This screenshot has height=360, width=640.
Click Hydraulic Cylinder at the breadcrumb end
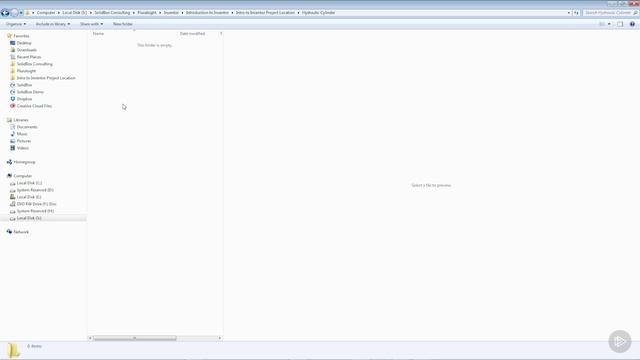coord(318,13)
